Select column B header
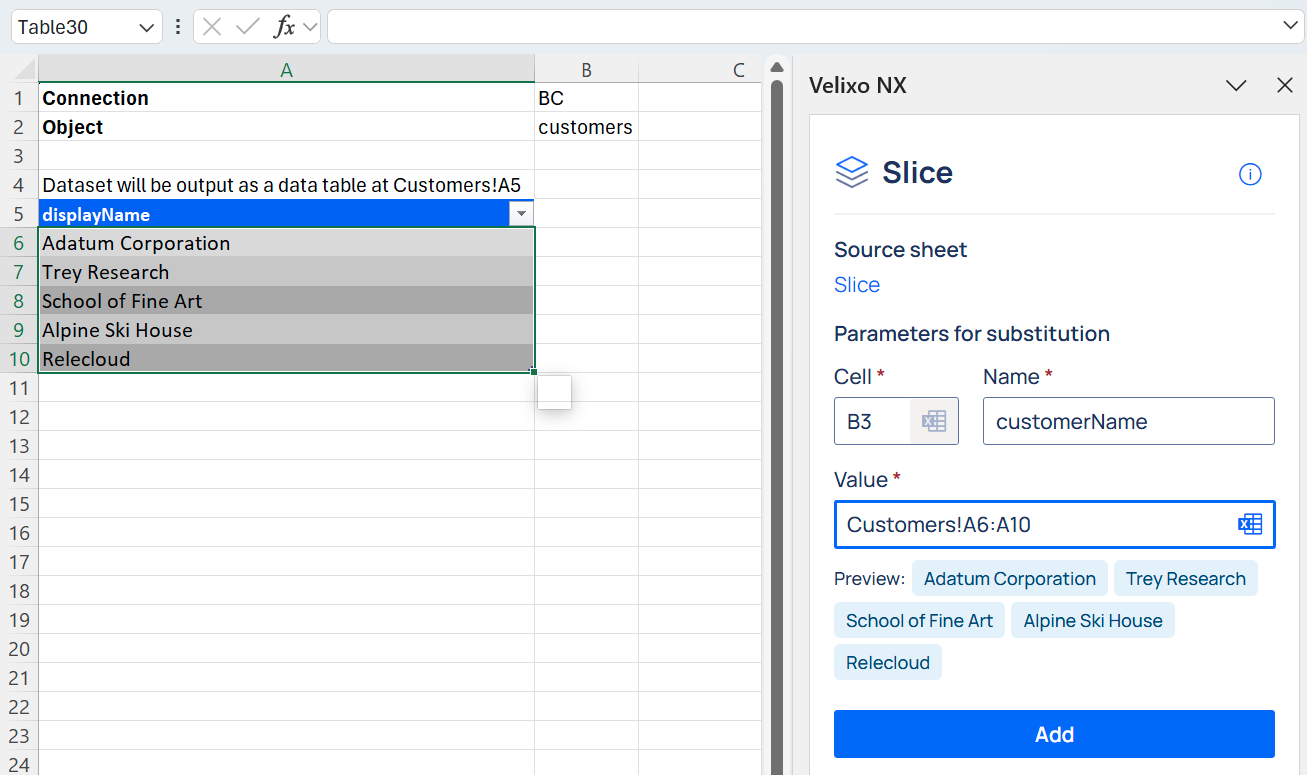1307x775 pixels. point(586,69)
